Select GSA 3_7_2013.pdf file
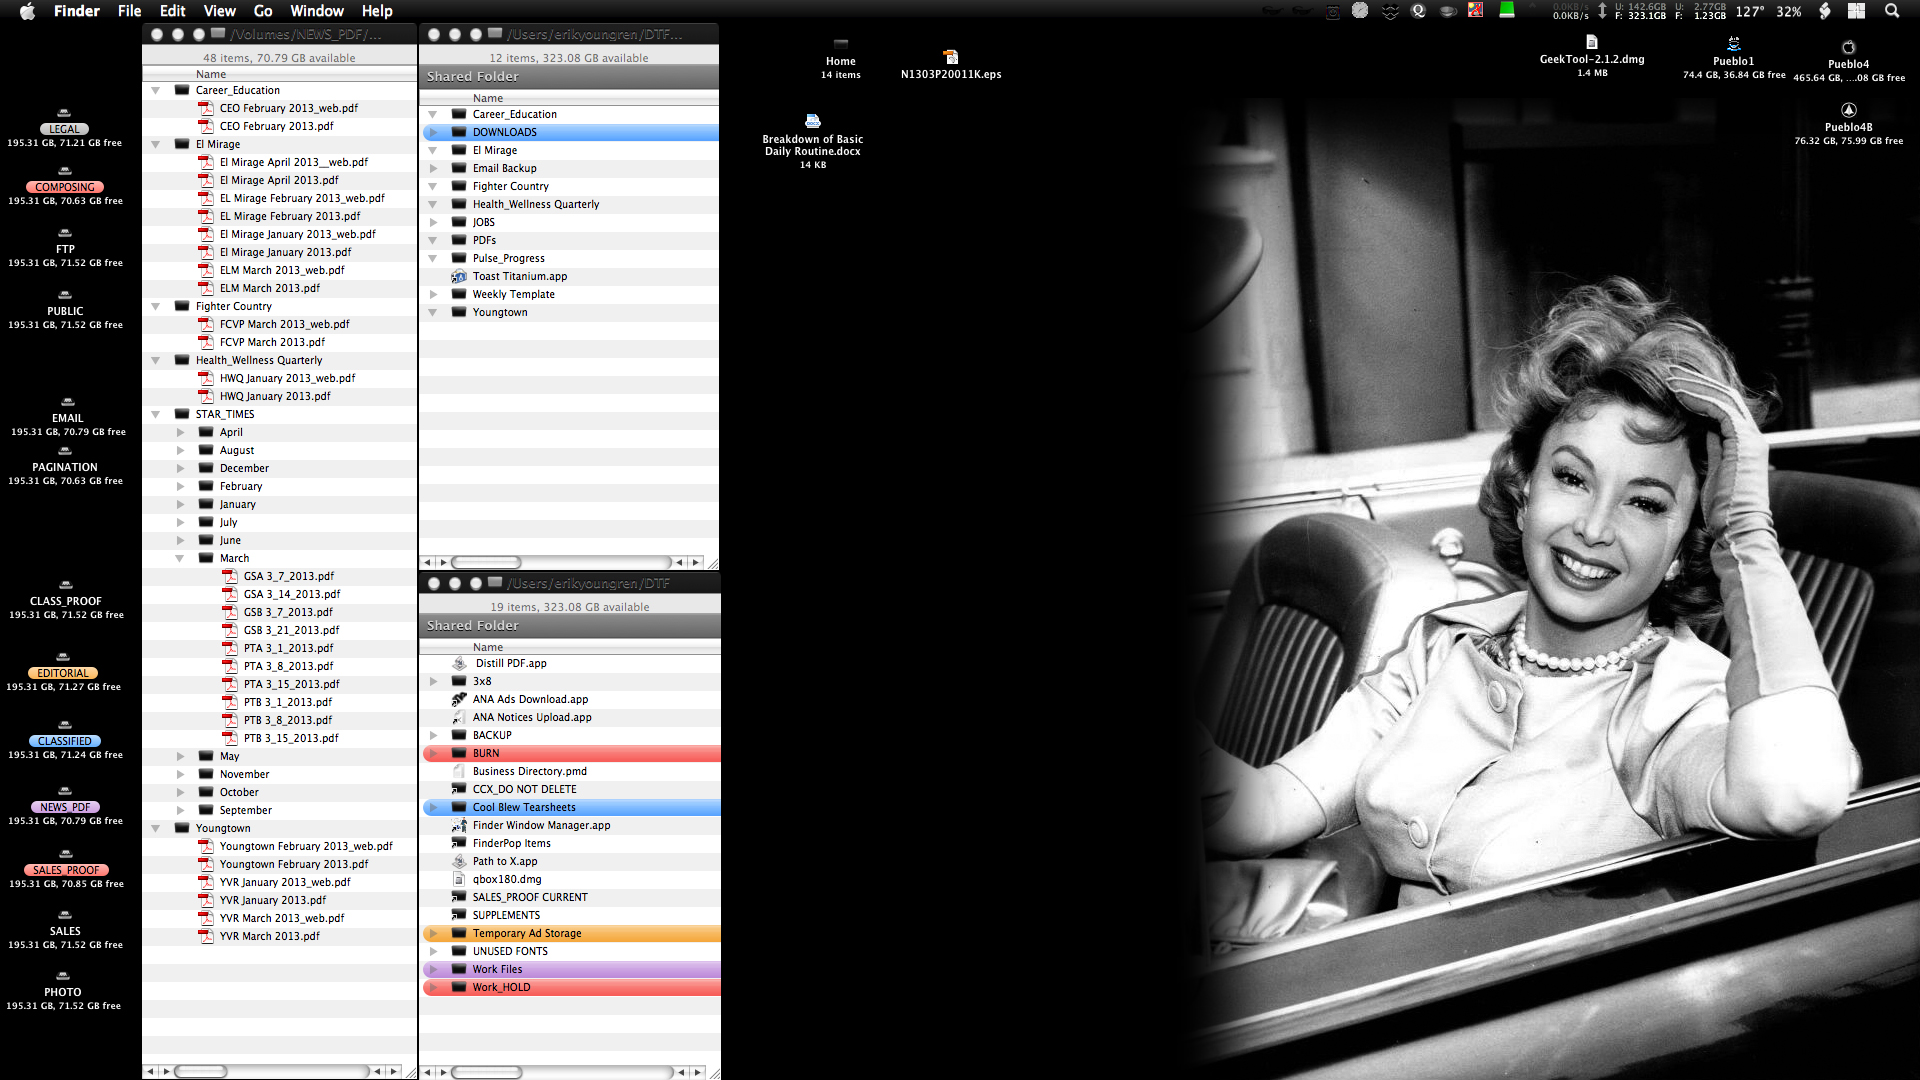The image size is (1920, 1080). coord(288,576)
